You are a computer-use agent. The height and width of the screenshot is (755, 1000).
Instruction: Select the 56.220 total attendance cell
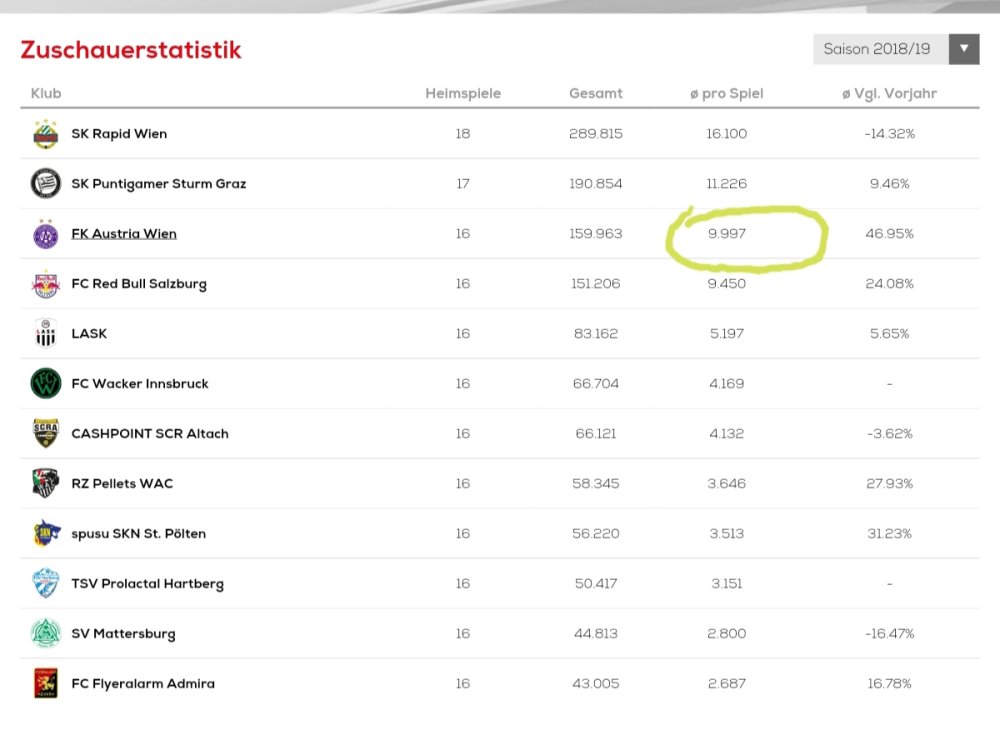click(x=596, y=533)
